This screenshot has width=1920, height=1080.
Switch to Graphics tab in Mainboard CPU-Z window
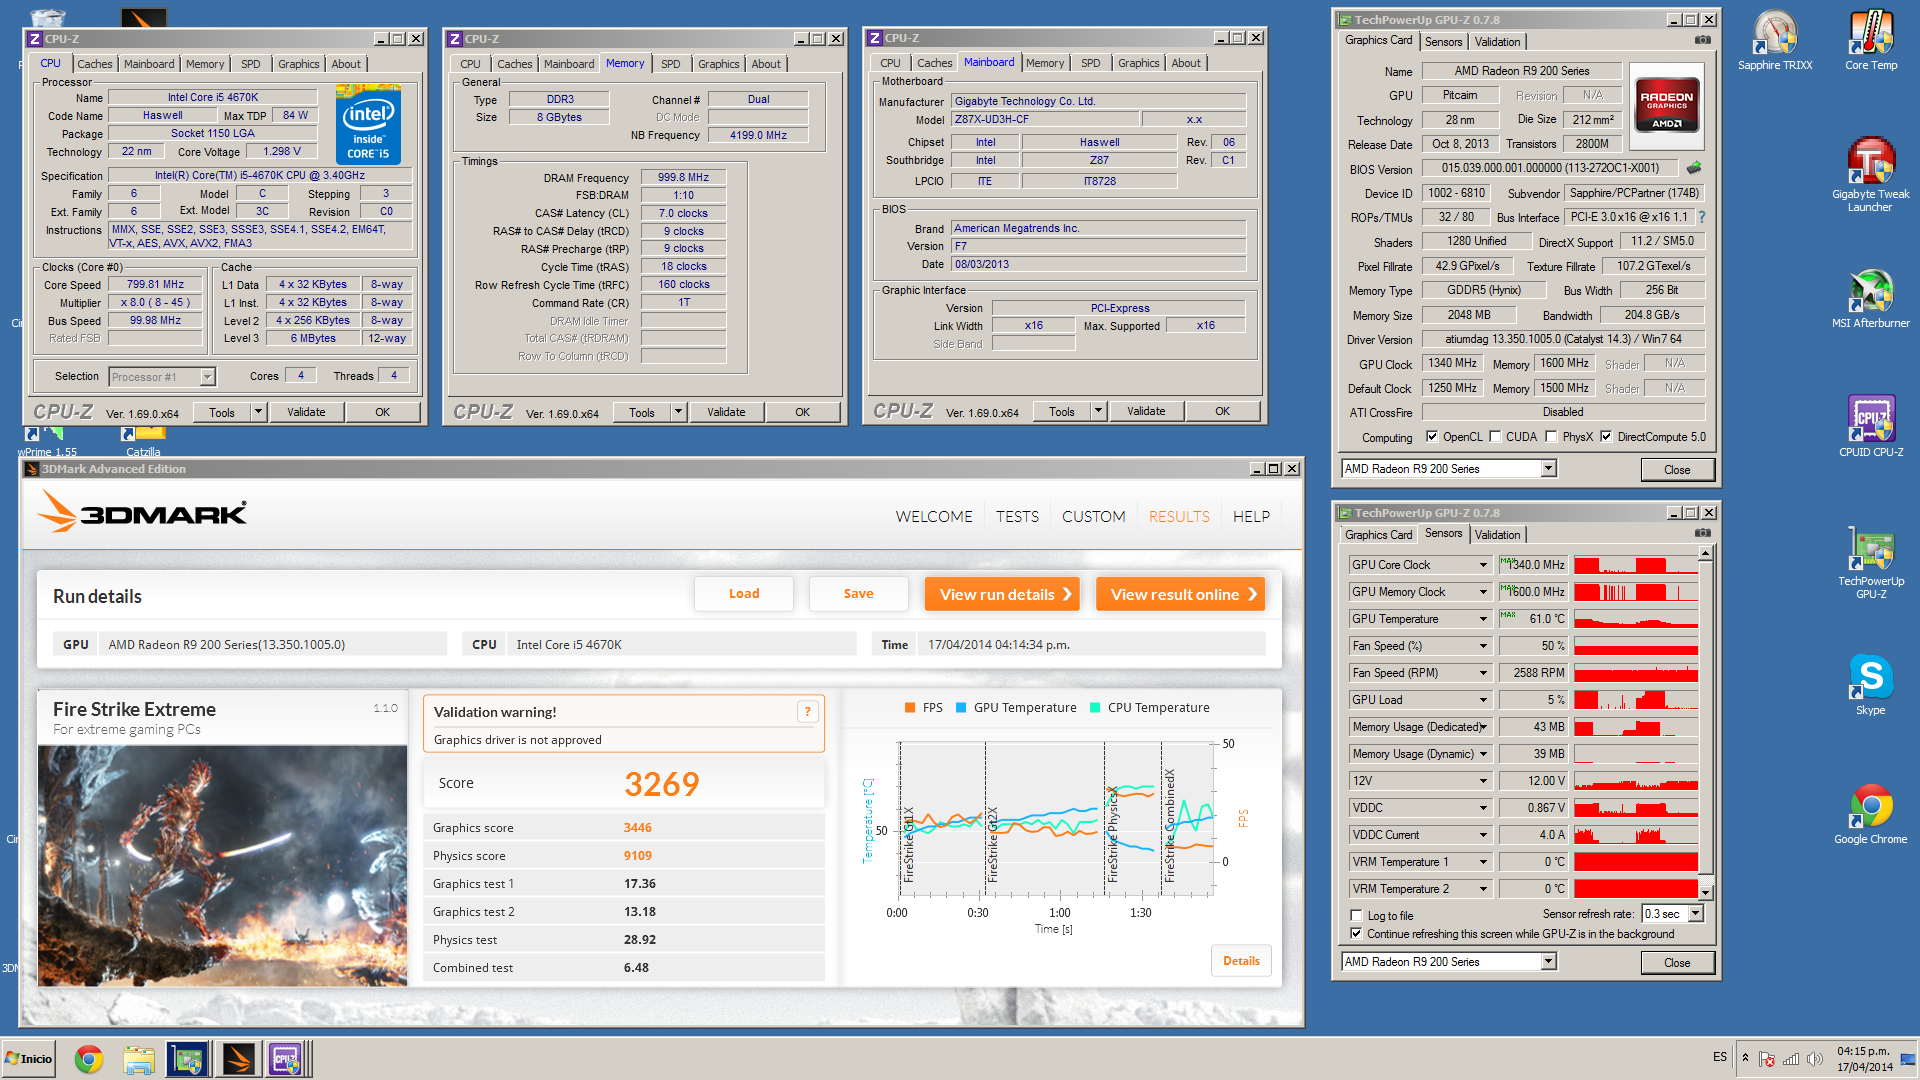point(1138,63)
